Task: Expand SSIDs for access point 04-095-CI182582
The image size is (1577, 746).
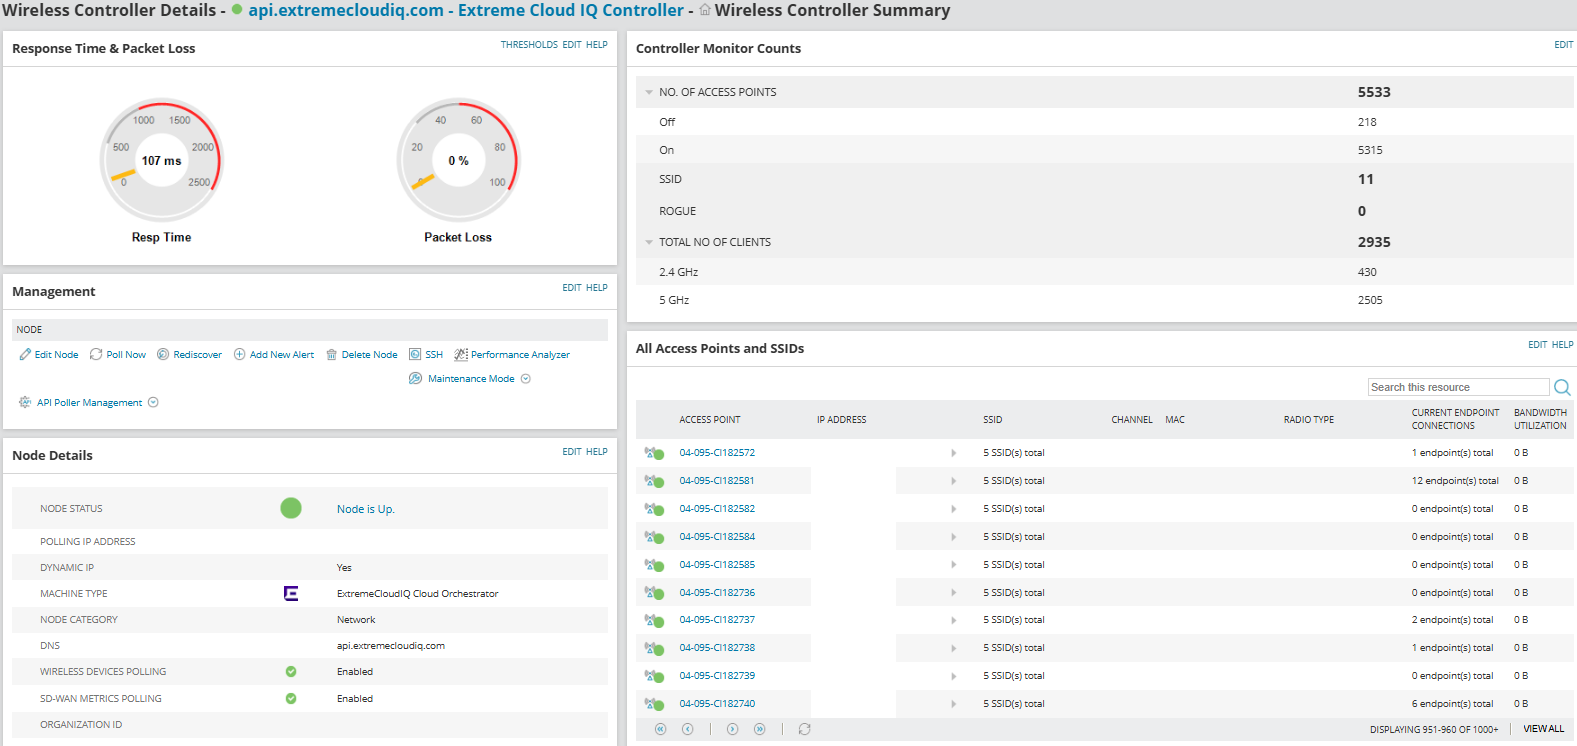Action: (953, 509)
